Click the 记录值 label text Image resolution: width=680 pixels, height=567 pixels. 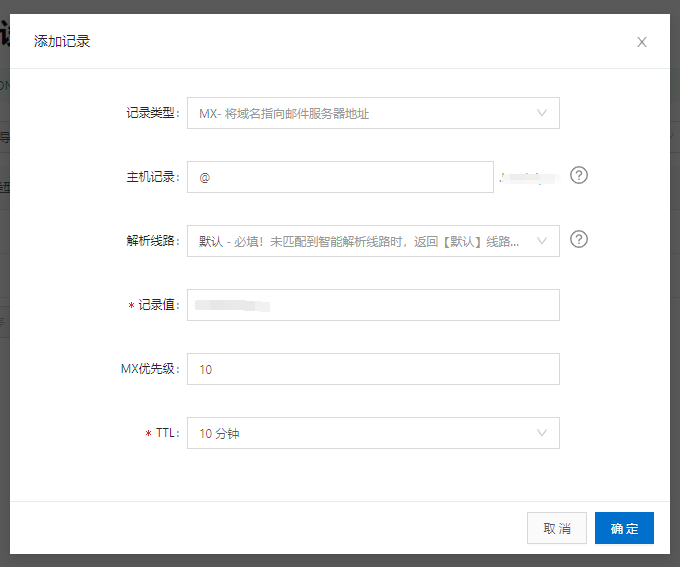point(158,305)
